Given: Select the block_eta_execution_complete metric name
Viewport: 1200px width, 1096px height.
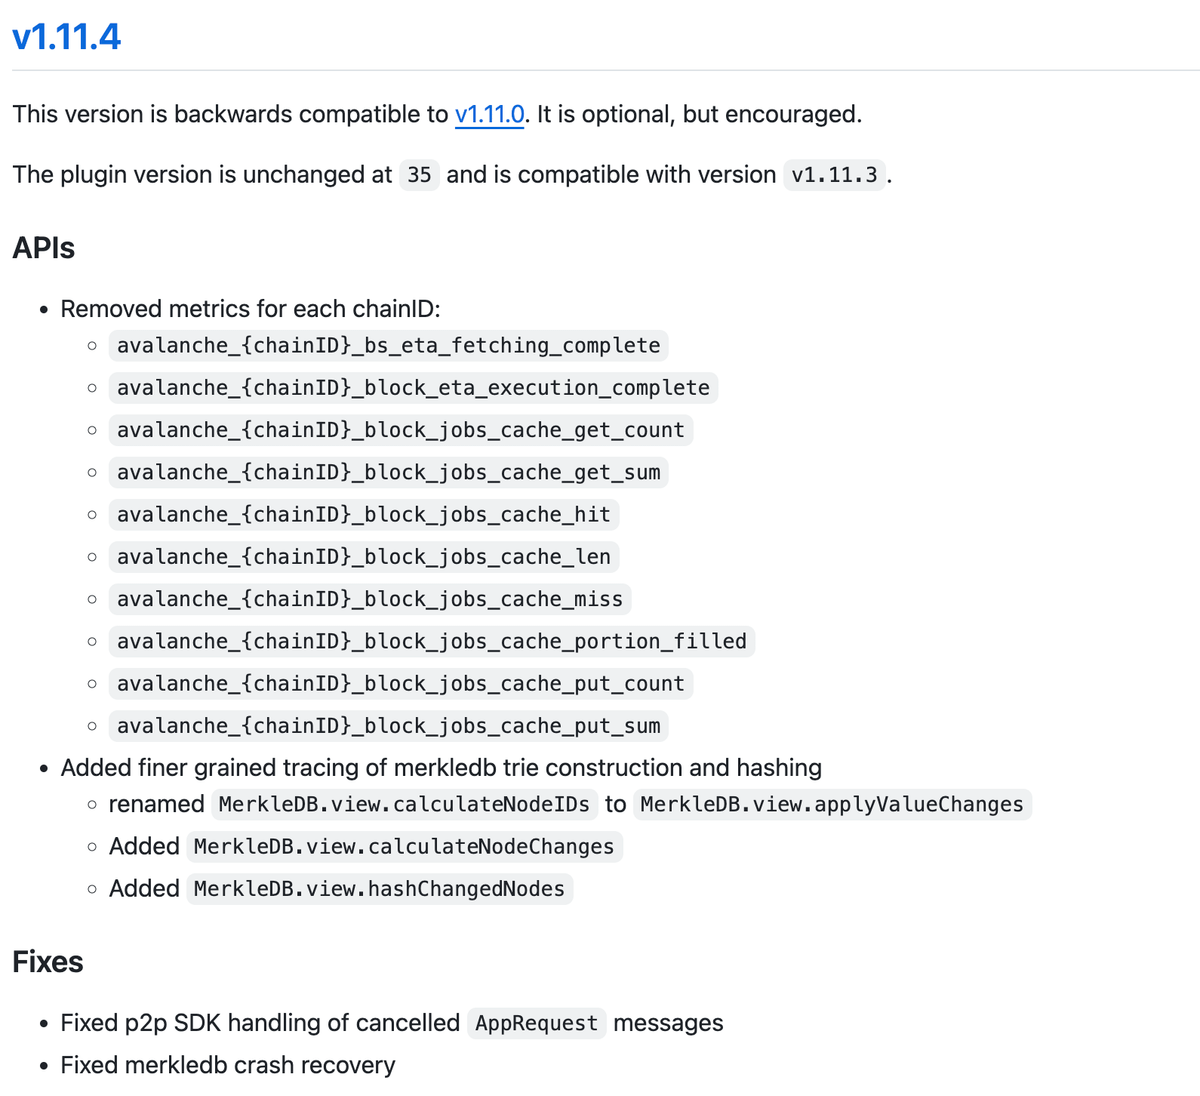Looking at the screenshot, I should pyautogui.click(x=413, y=388).
